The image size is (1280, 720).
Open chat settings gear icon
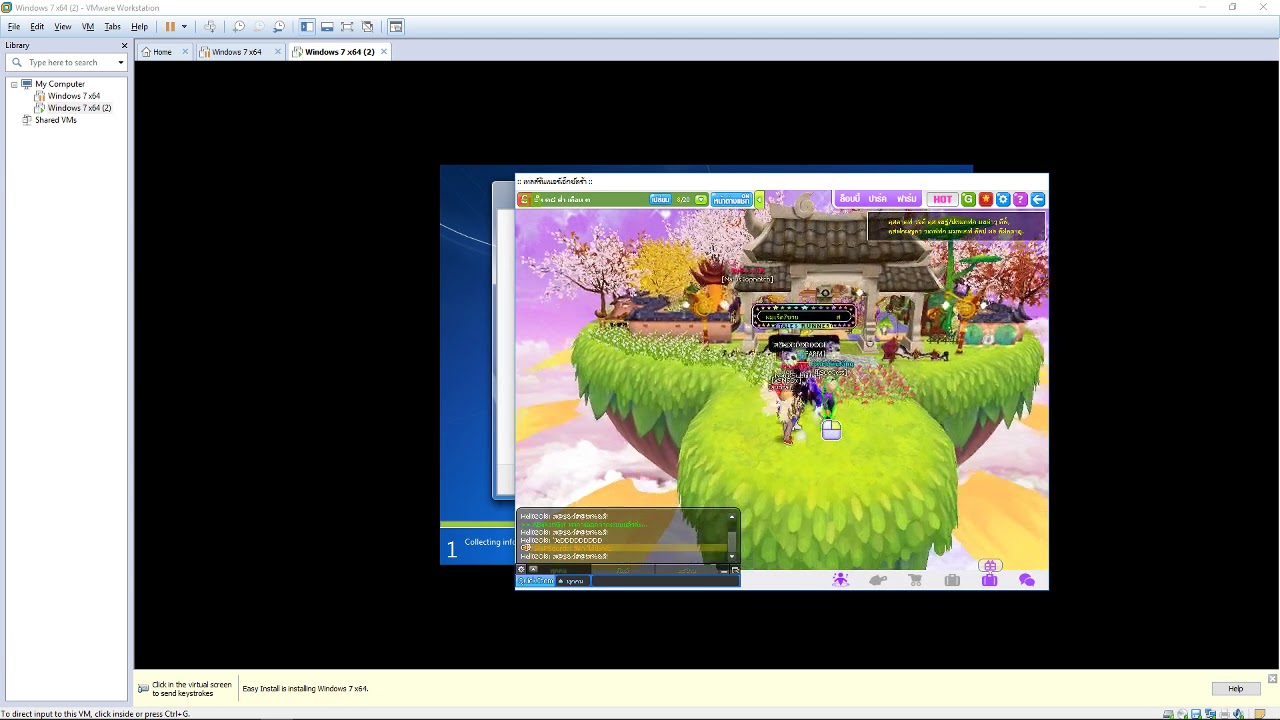point(521,569)
